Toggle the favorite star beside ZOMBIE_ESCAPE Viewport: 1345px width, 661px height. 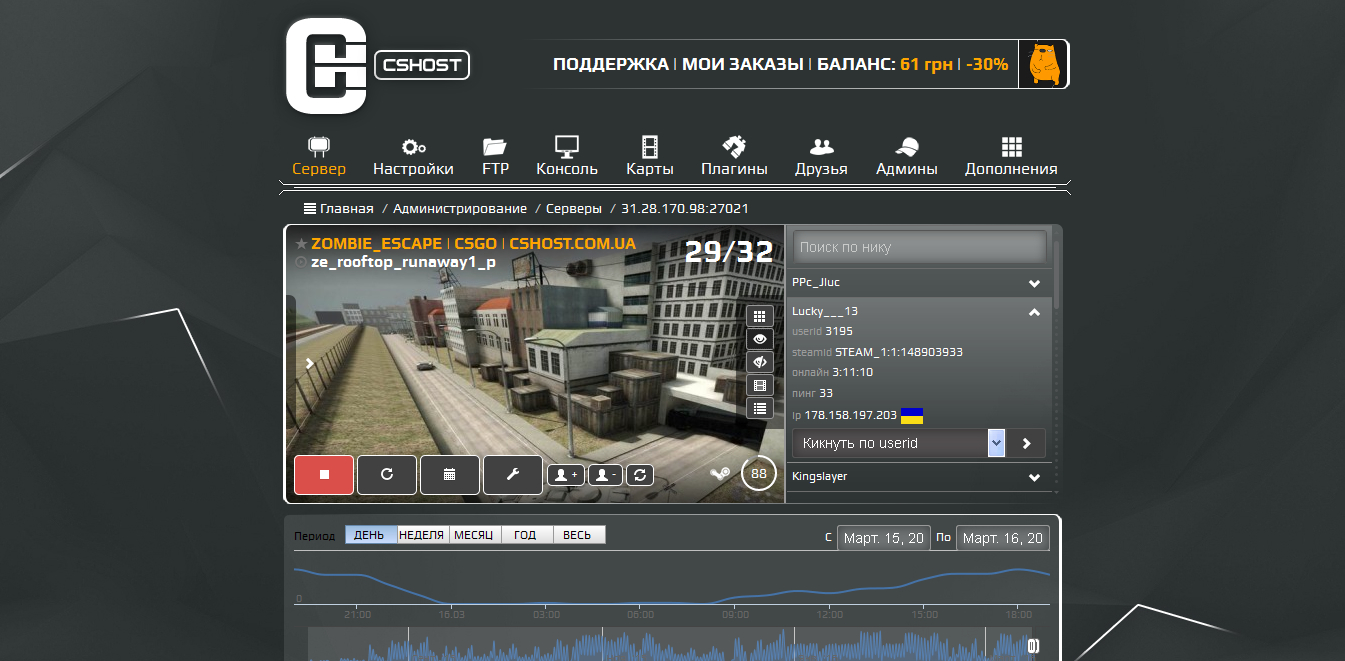click(301, 243)
